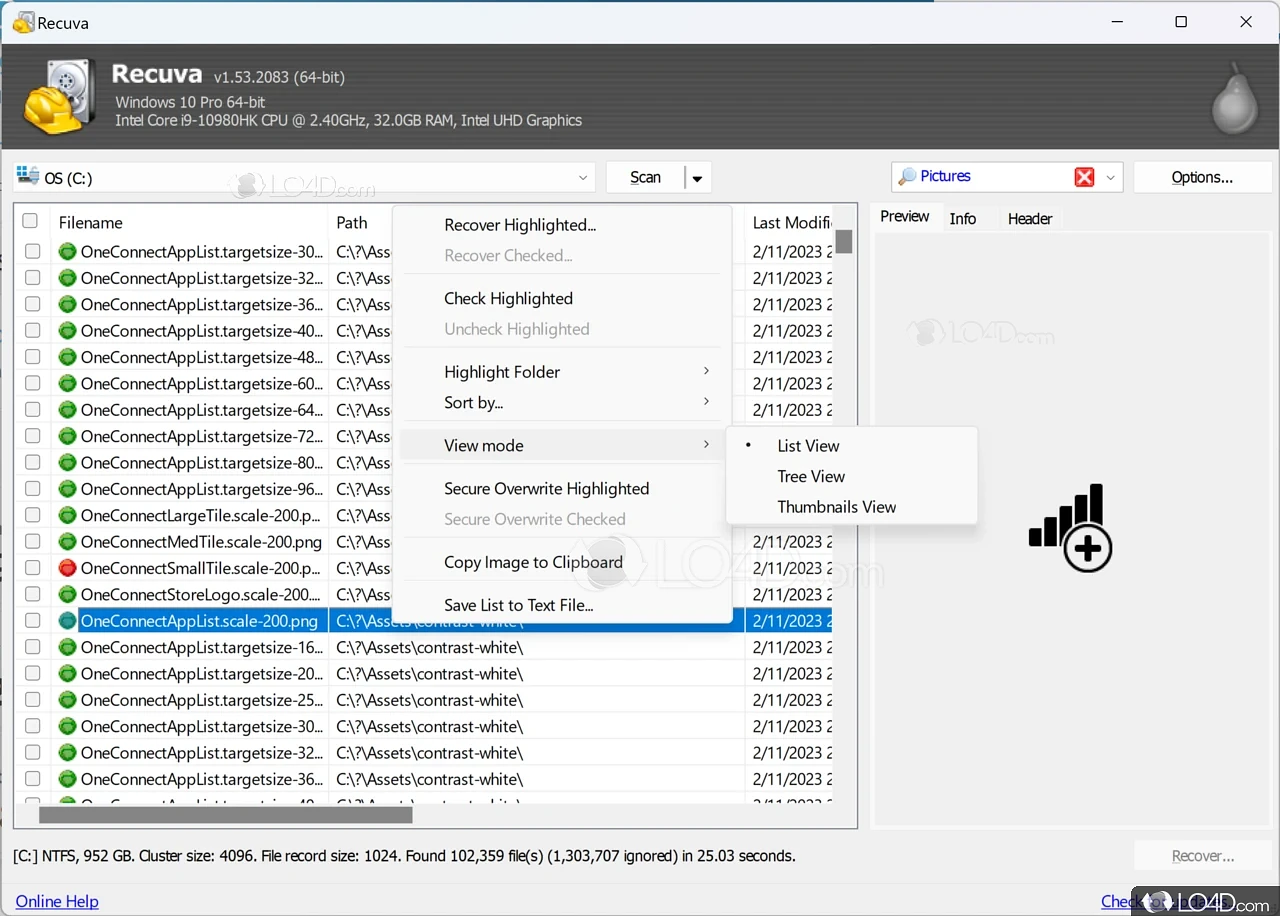The height and width of the screenshot is (916, 1280).
Task: Clear the Pictures filter with red X
Action: click(1084, 177)
